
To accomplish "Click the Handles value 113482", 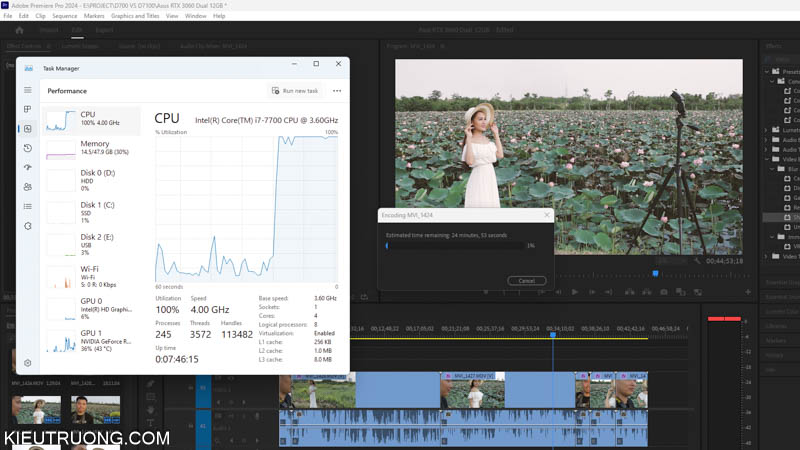I will coord(237,335).
